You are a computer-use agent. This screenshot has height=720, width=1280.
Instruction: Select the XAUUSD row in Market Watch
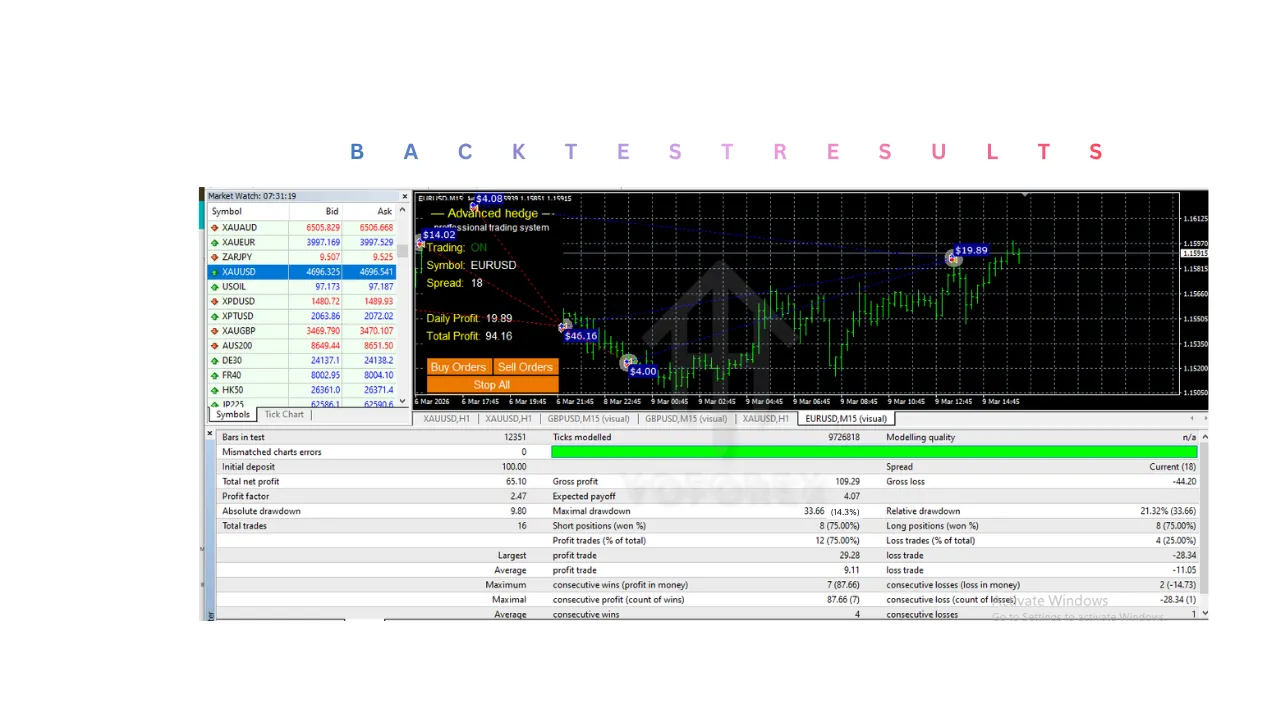pyautogui.click(x=302, y=272)
